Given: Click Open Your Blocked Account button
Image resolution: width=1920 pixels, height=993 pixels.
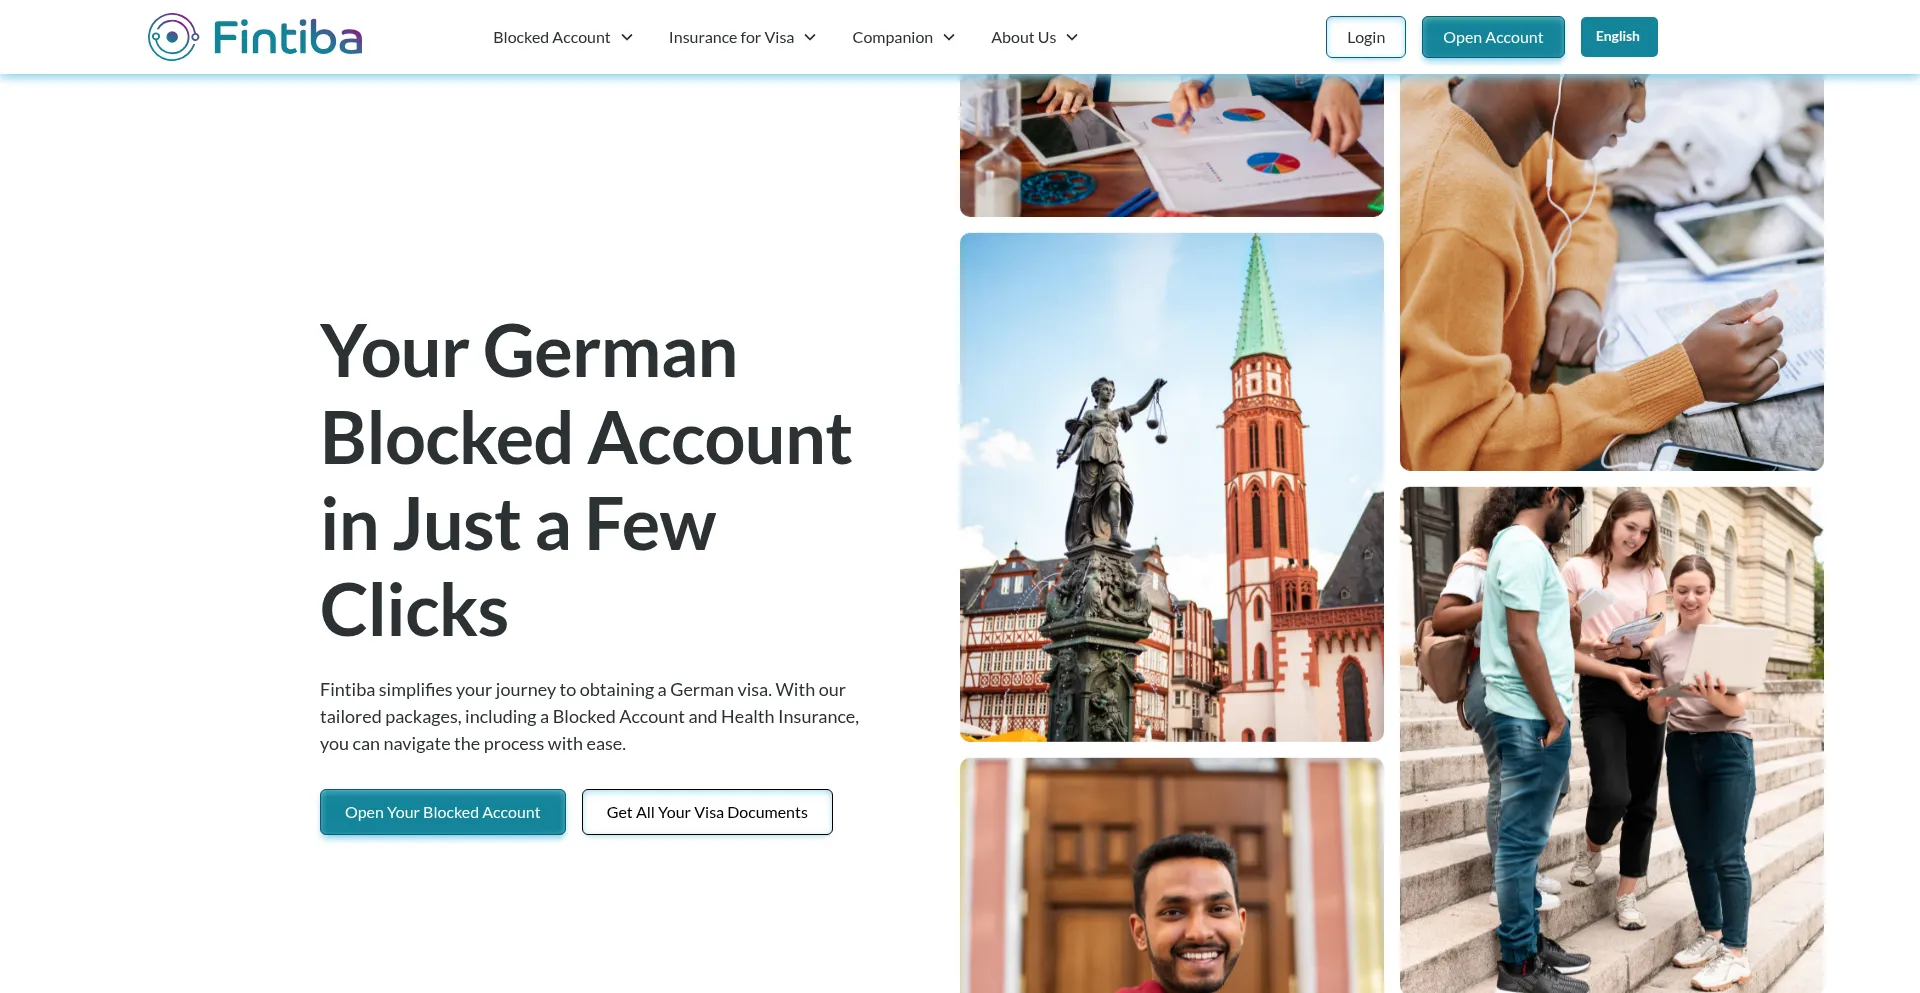Looking at the screenshot, I should (x=443, y=812).
